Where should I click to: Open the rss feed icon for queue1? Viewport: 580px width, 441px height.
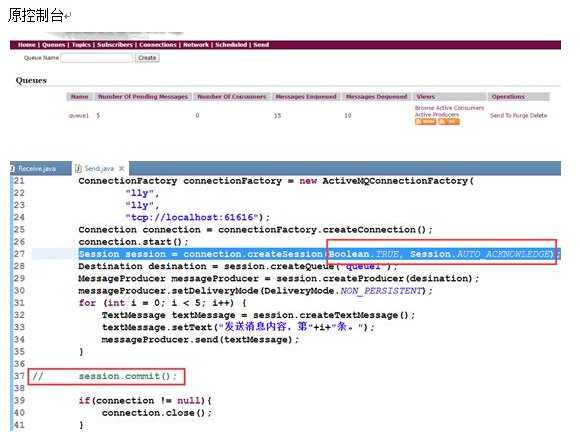(x=449, y=122)
